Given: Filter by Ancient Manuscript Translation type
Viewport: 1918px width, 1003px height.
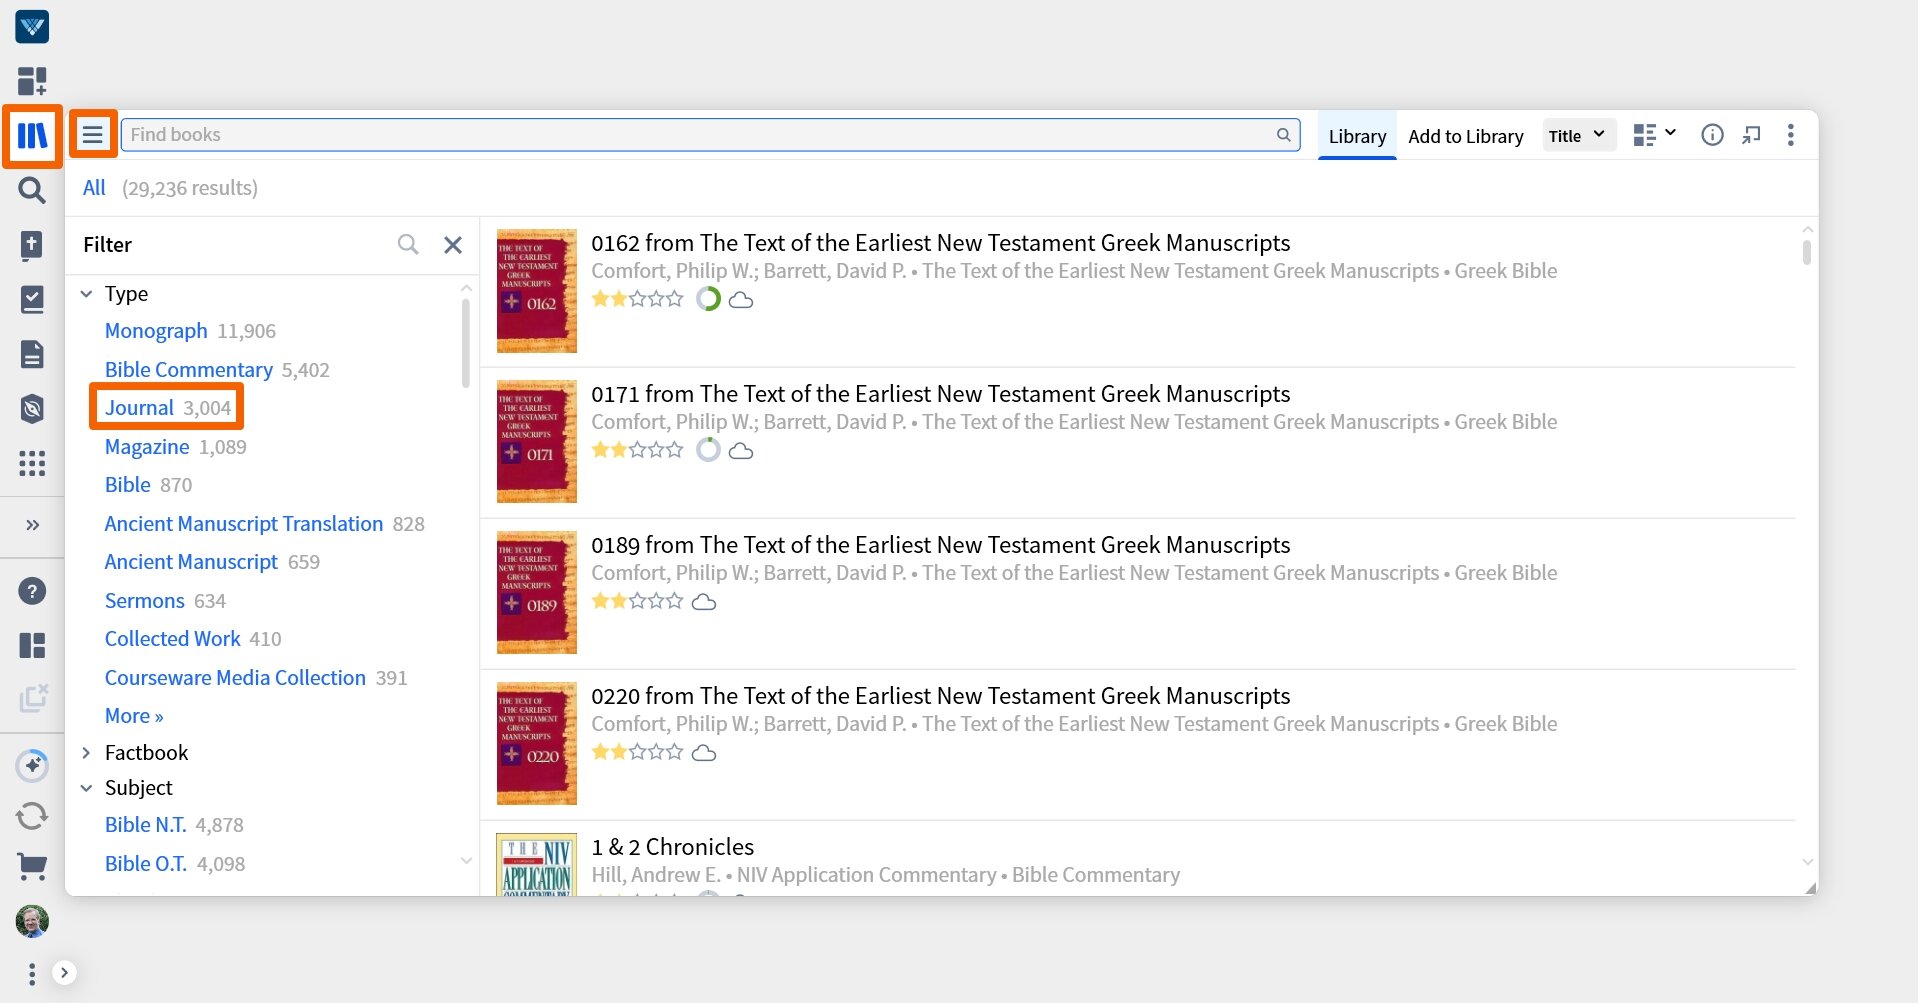Looking at the screenshot, I should [x=244, y=524].
